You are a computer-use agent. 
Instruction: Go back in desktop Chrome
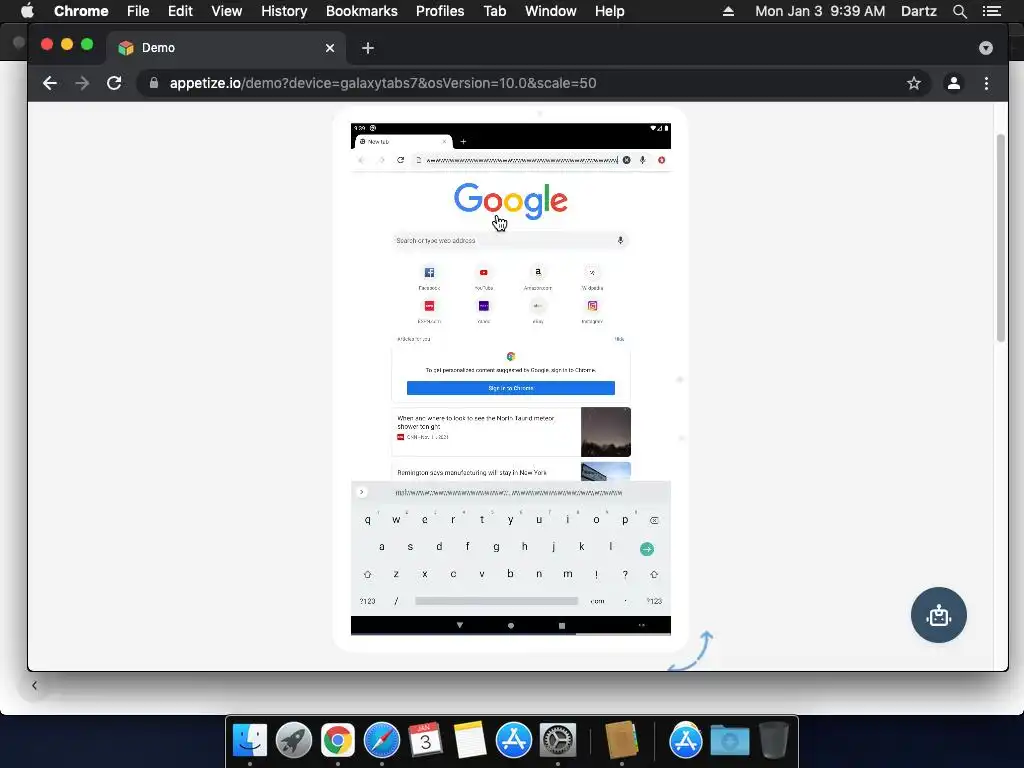pyautogui.click(x=50, y=83)
